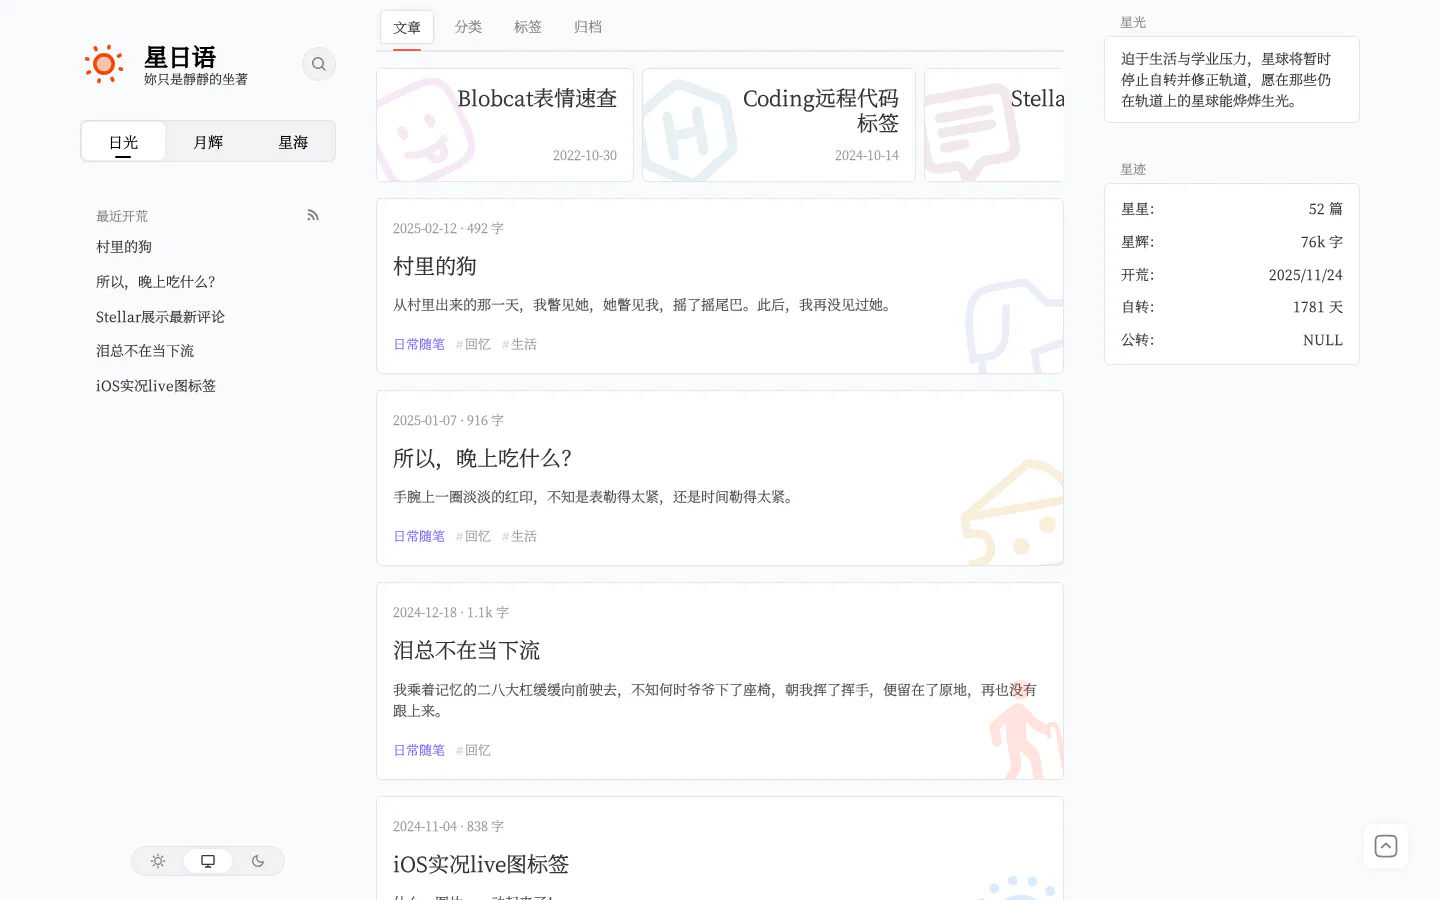Click the 我乘着记忆的二八大杠 excerpt text
The image size is (1440, 900).
point(715,700)
